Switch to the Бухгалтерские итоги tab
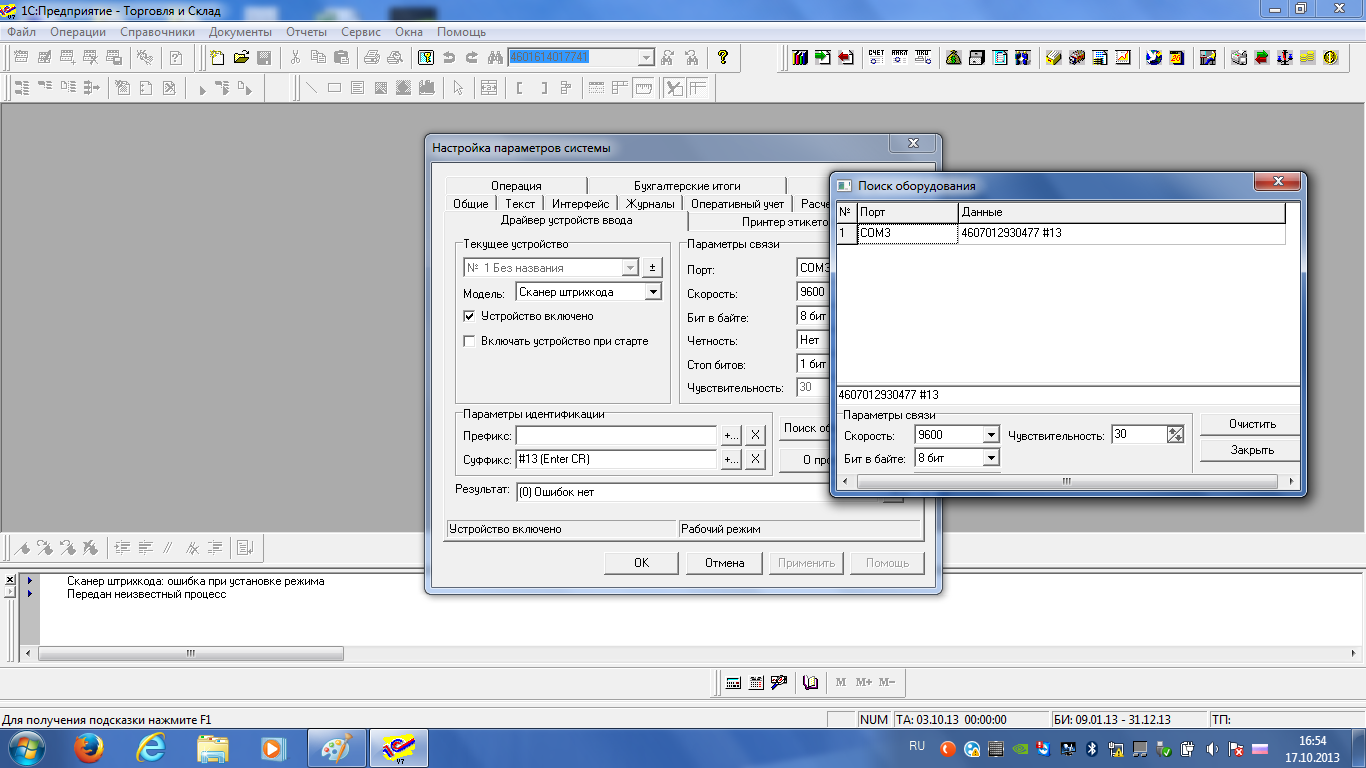This screenshot has width=1366, height=768. [x=687, y=186]
